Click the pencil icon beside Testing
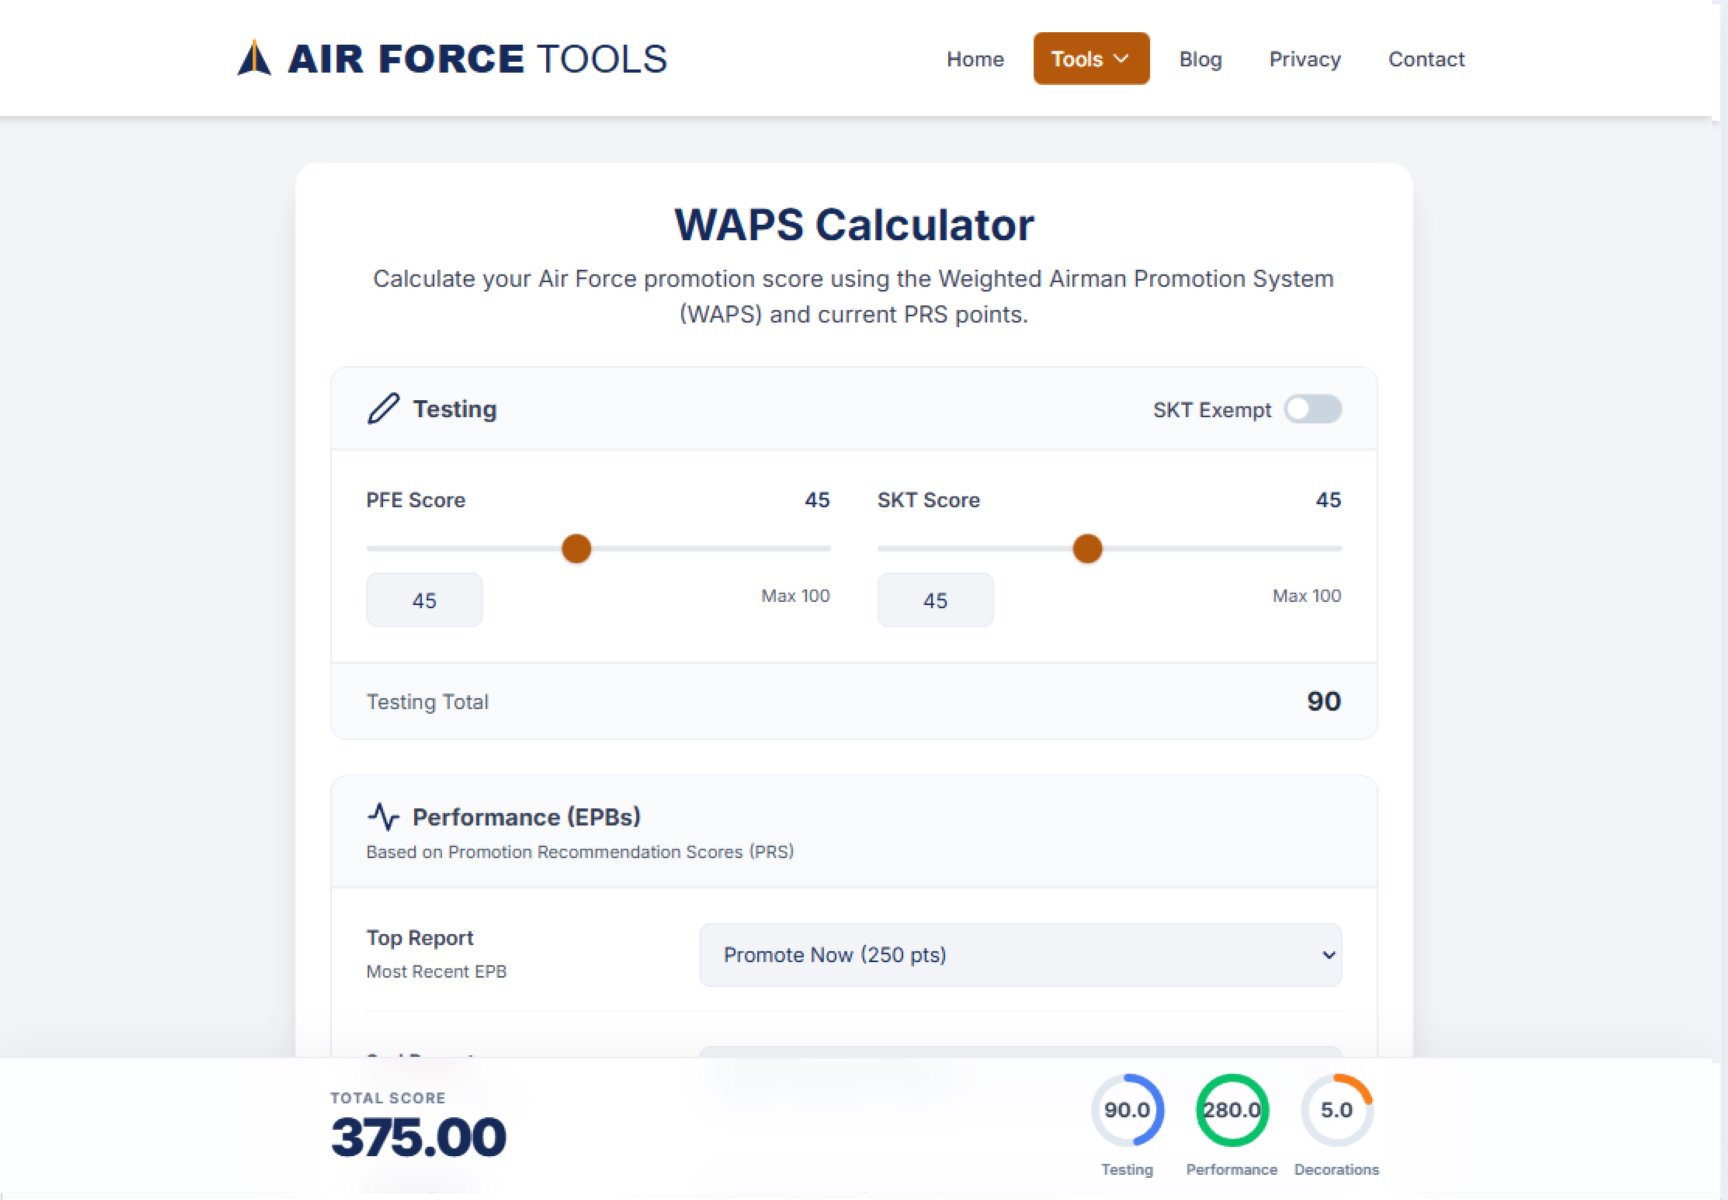The width and height of the screenshot is (1728, 1200). point(383,409)
